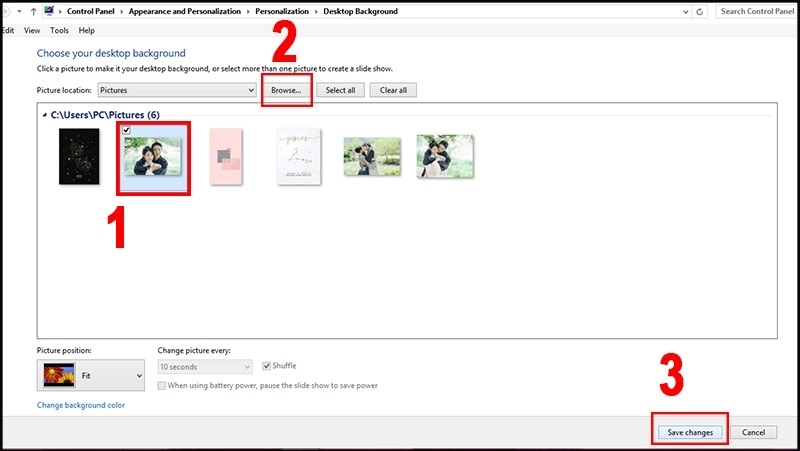Open the Change picture every dropdown
The width and height of the screenshot is (800, 451).
point(205,366)
